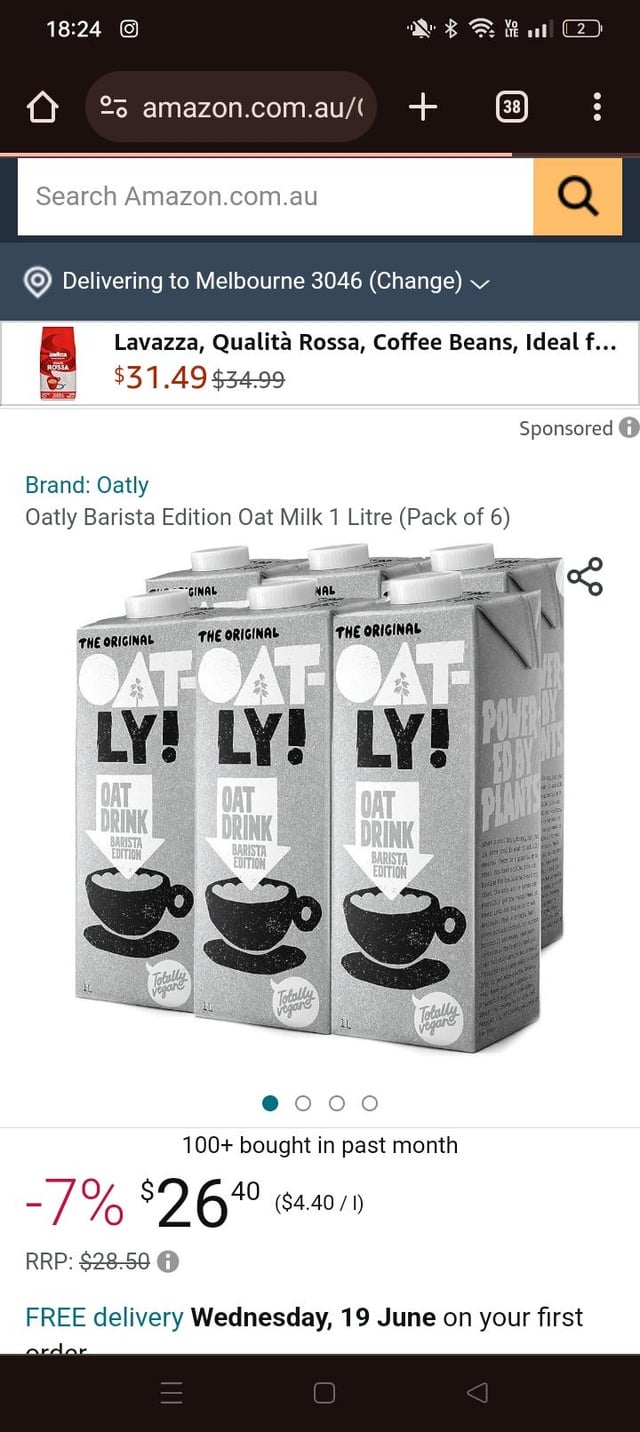Open the Lavazza Qualità Rossa sponsored ad
The height and width of the screenshot is (1432, 640).
(320, 363)
